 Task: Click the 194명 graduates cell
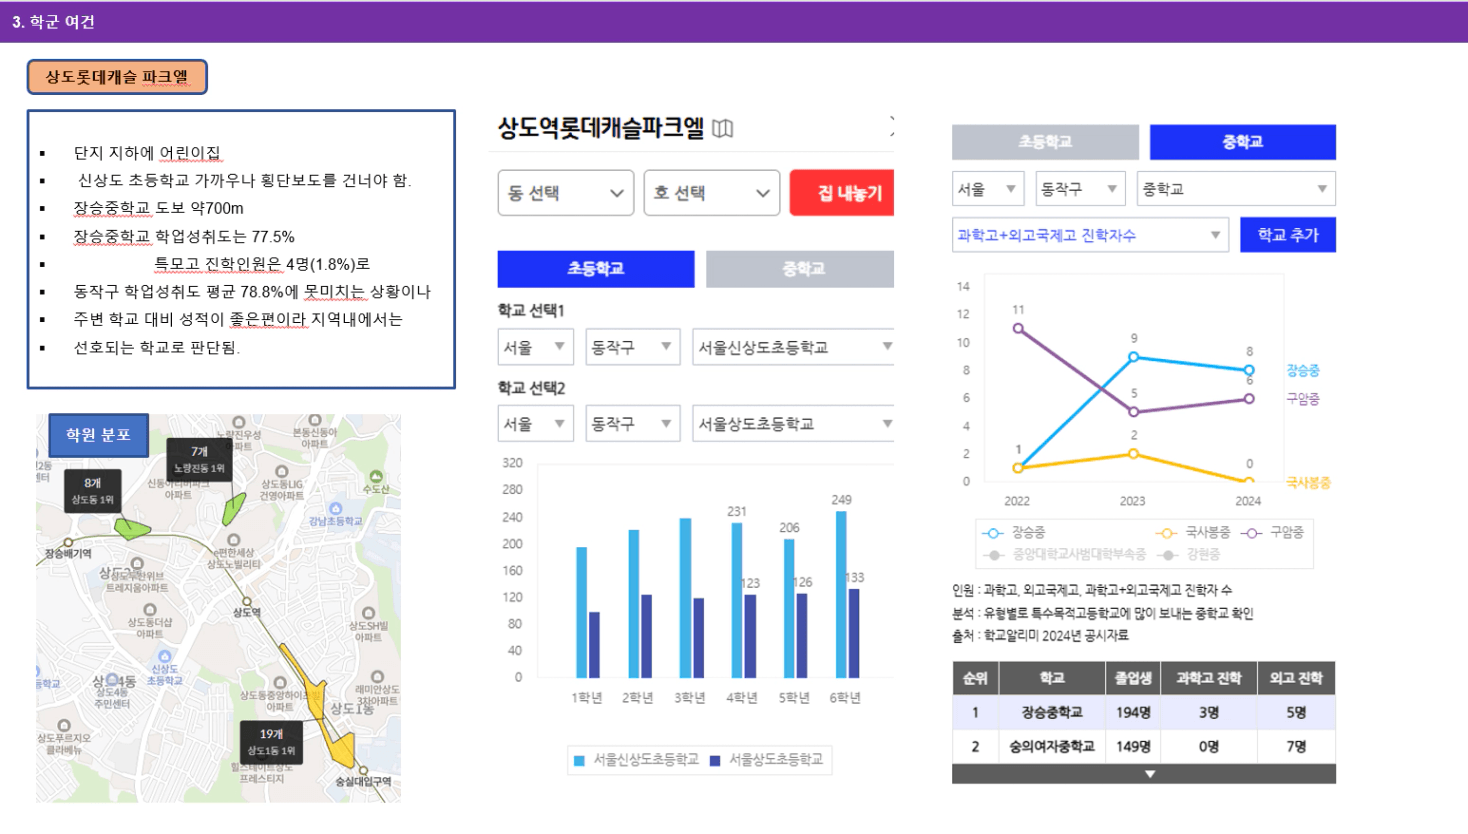1133,712
